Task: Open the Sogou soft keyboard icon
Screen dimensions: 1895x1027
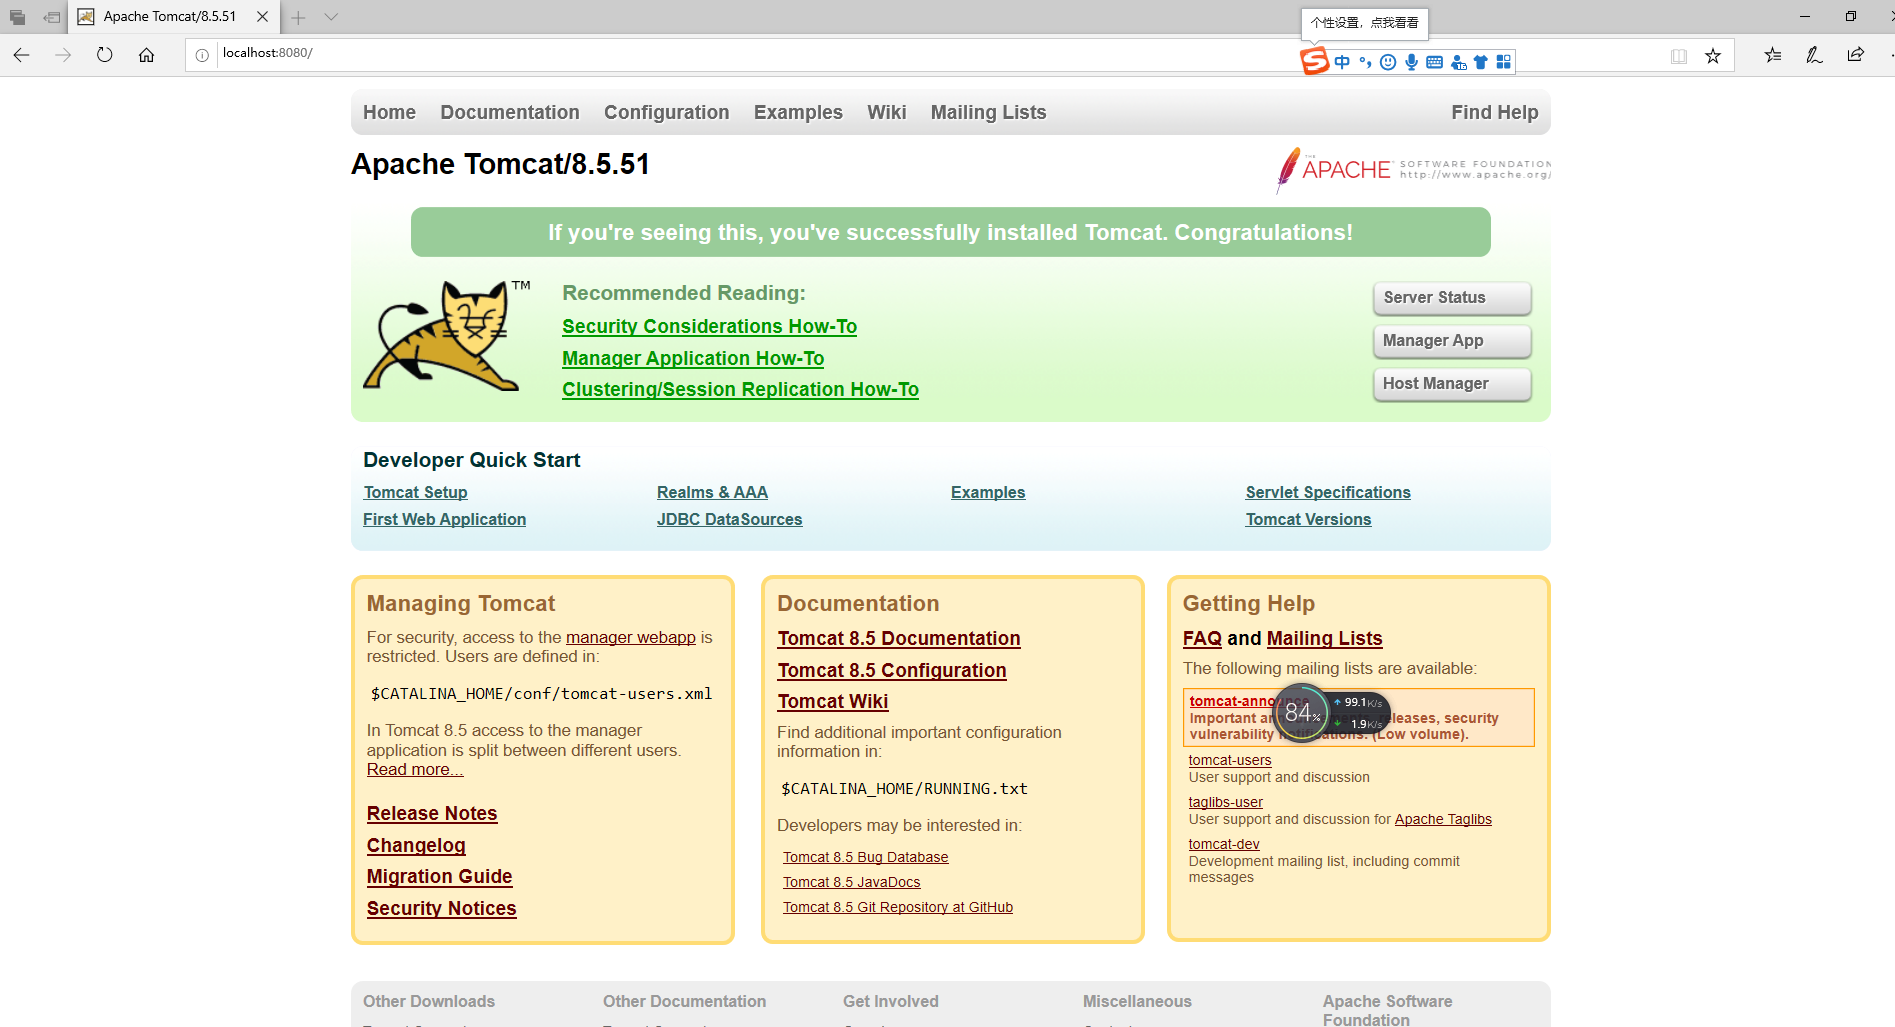Action: point(1435,62)
